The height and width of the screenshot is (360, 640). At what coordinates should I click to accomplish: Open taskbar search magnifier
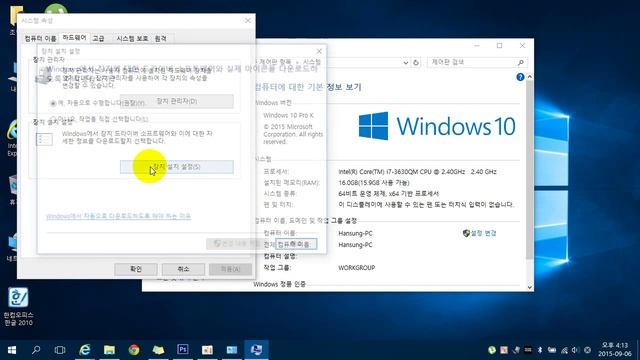(x=36, y=350)
